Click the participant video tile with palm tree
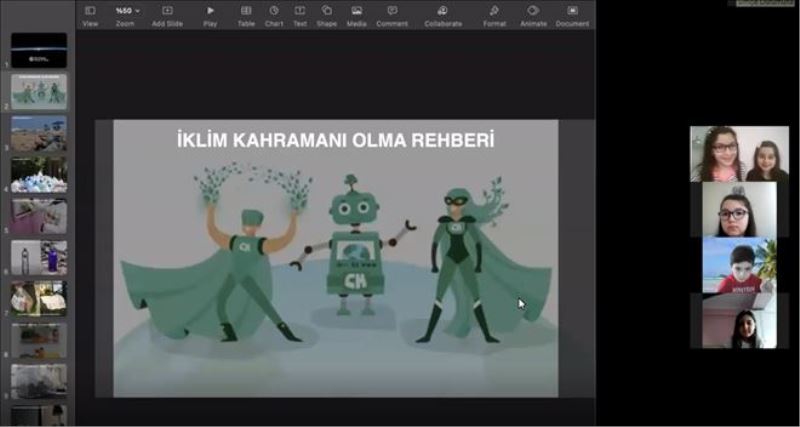 tap(739, 265)
